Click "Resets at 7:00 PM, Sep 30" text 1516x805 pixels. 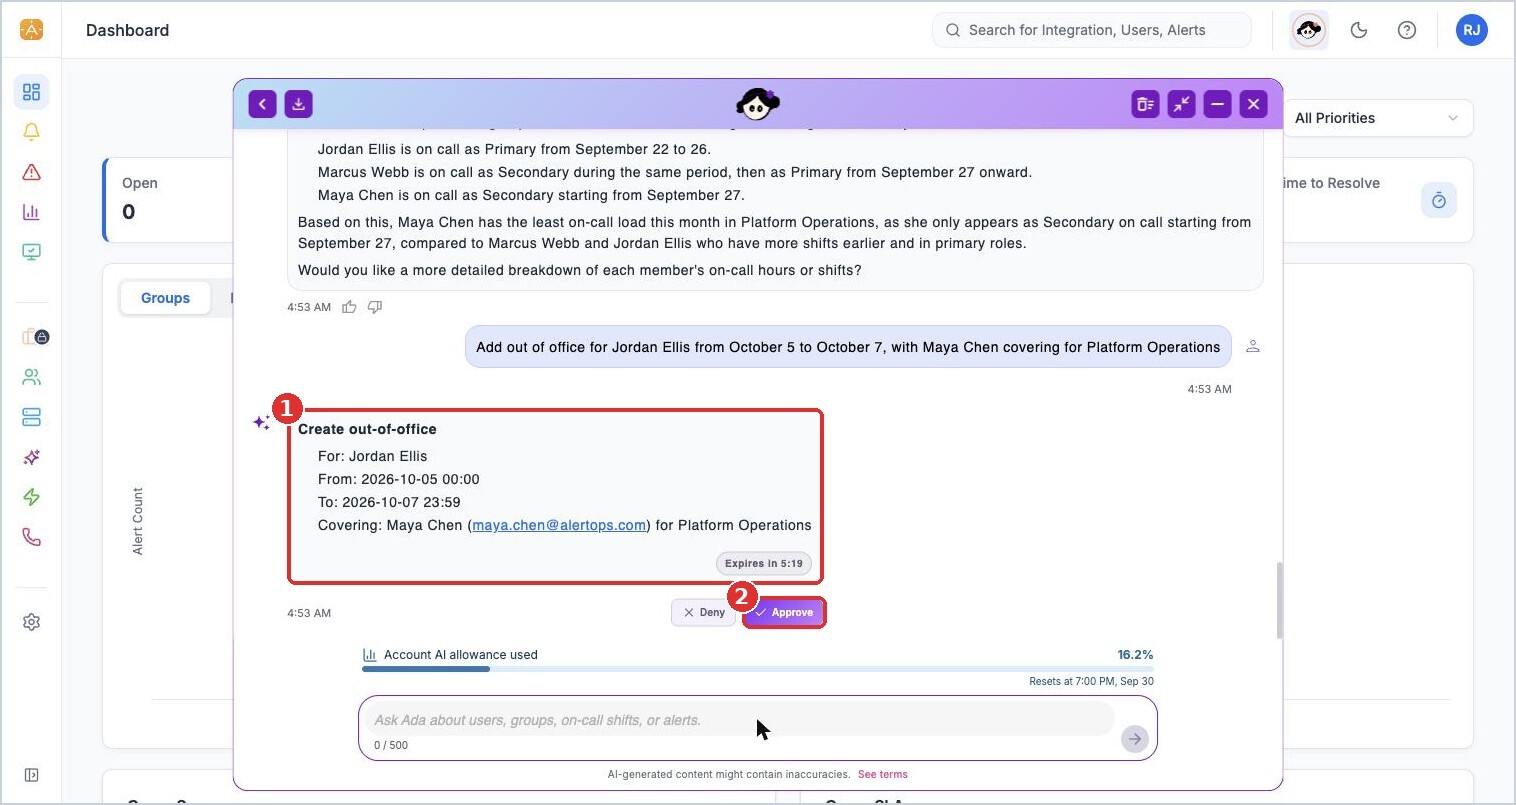[1091, 681]
